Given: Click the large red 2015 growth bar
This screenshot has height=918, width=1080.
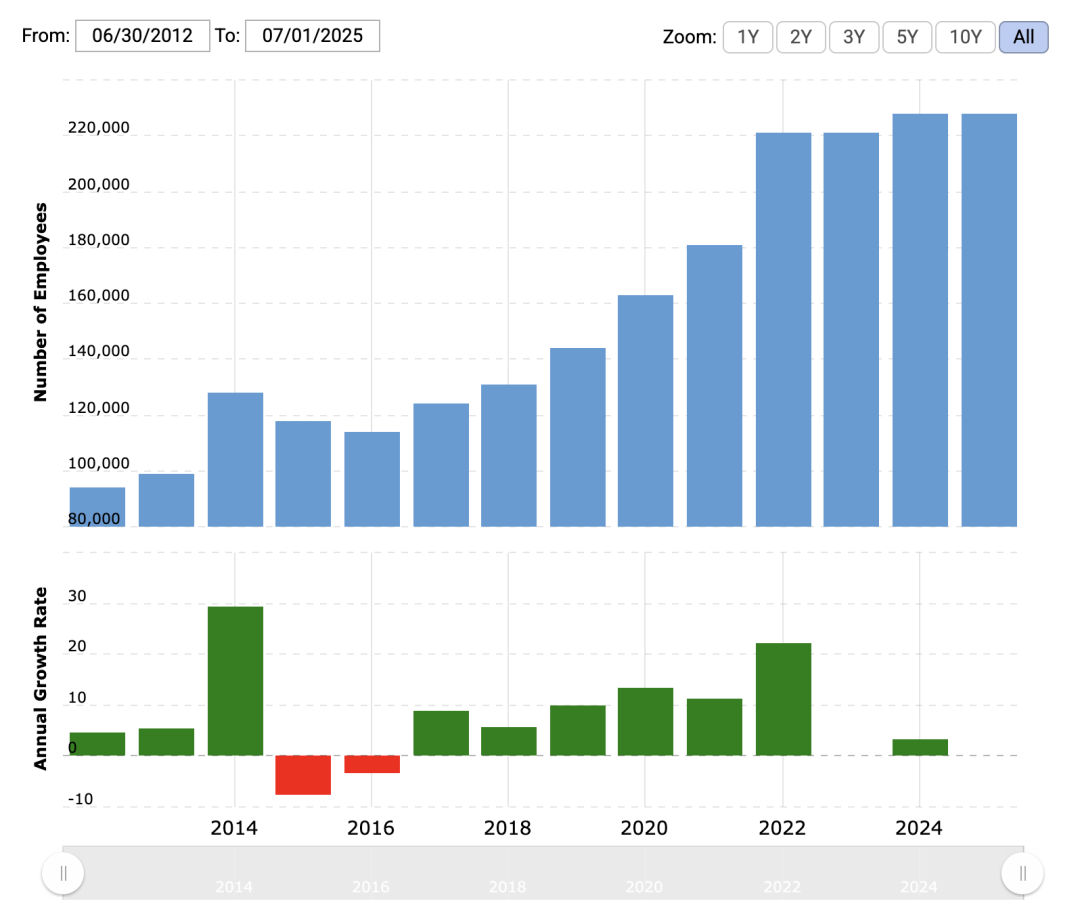Looking at the screenshot, I should tap(303, 774).
